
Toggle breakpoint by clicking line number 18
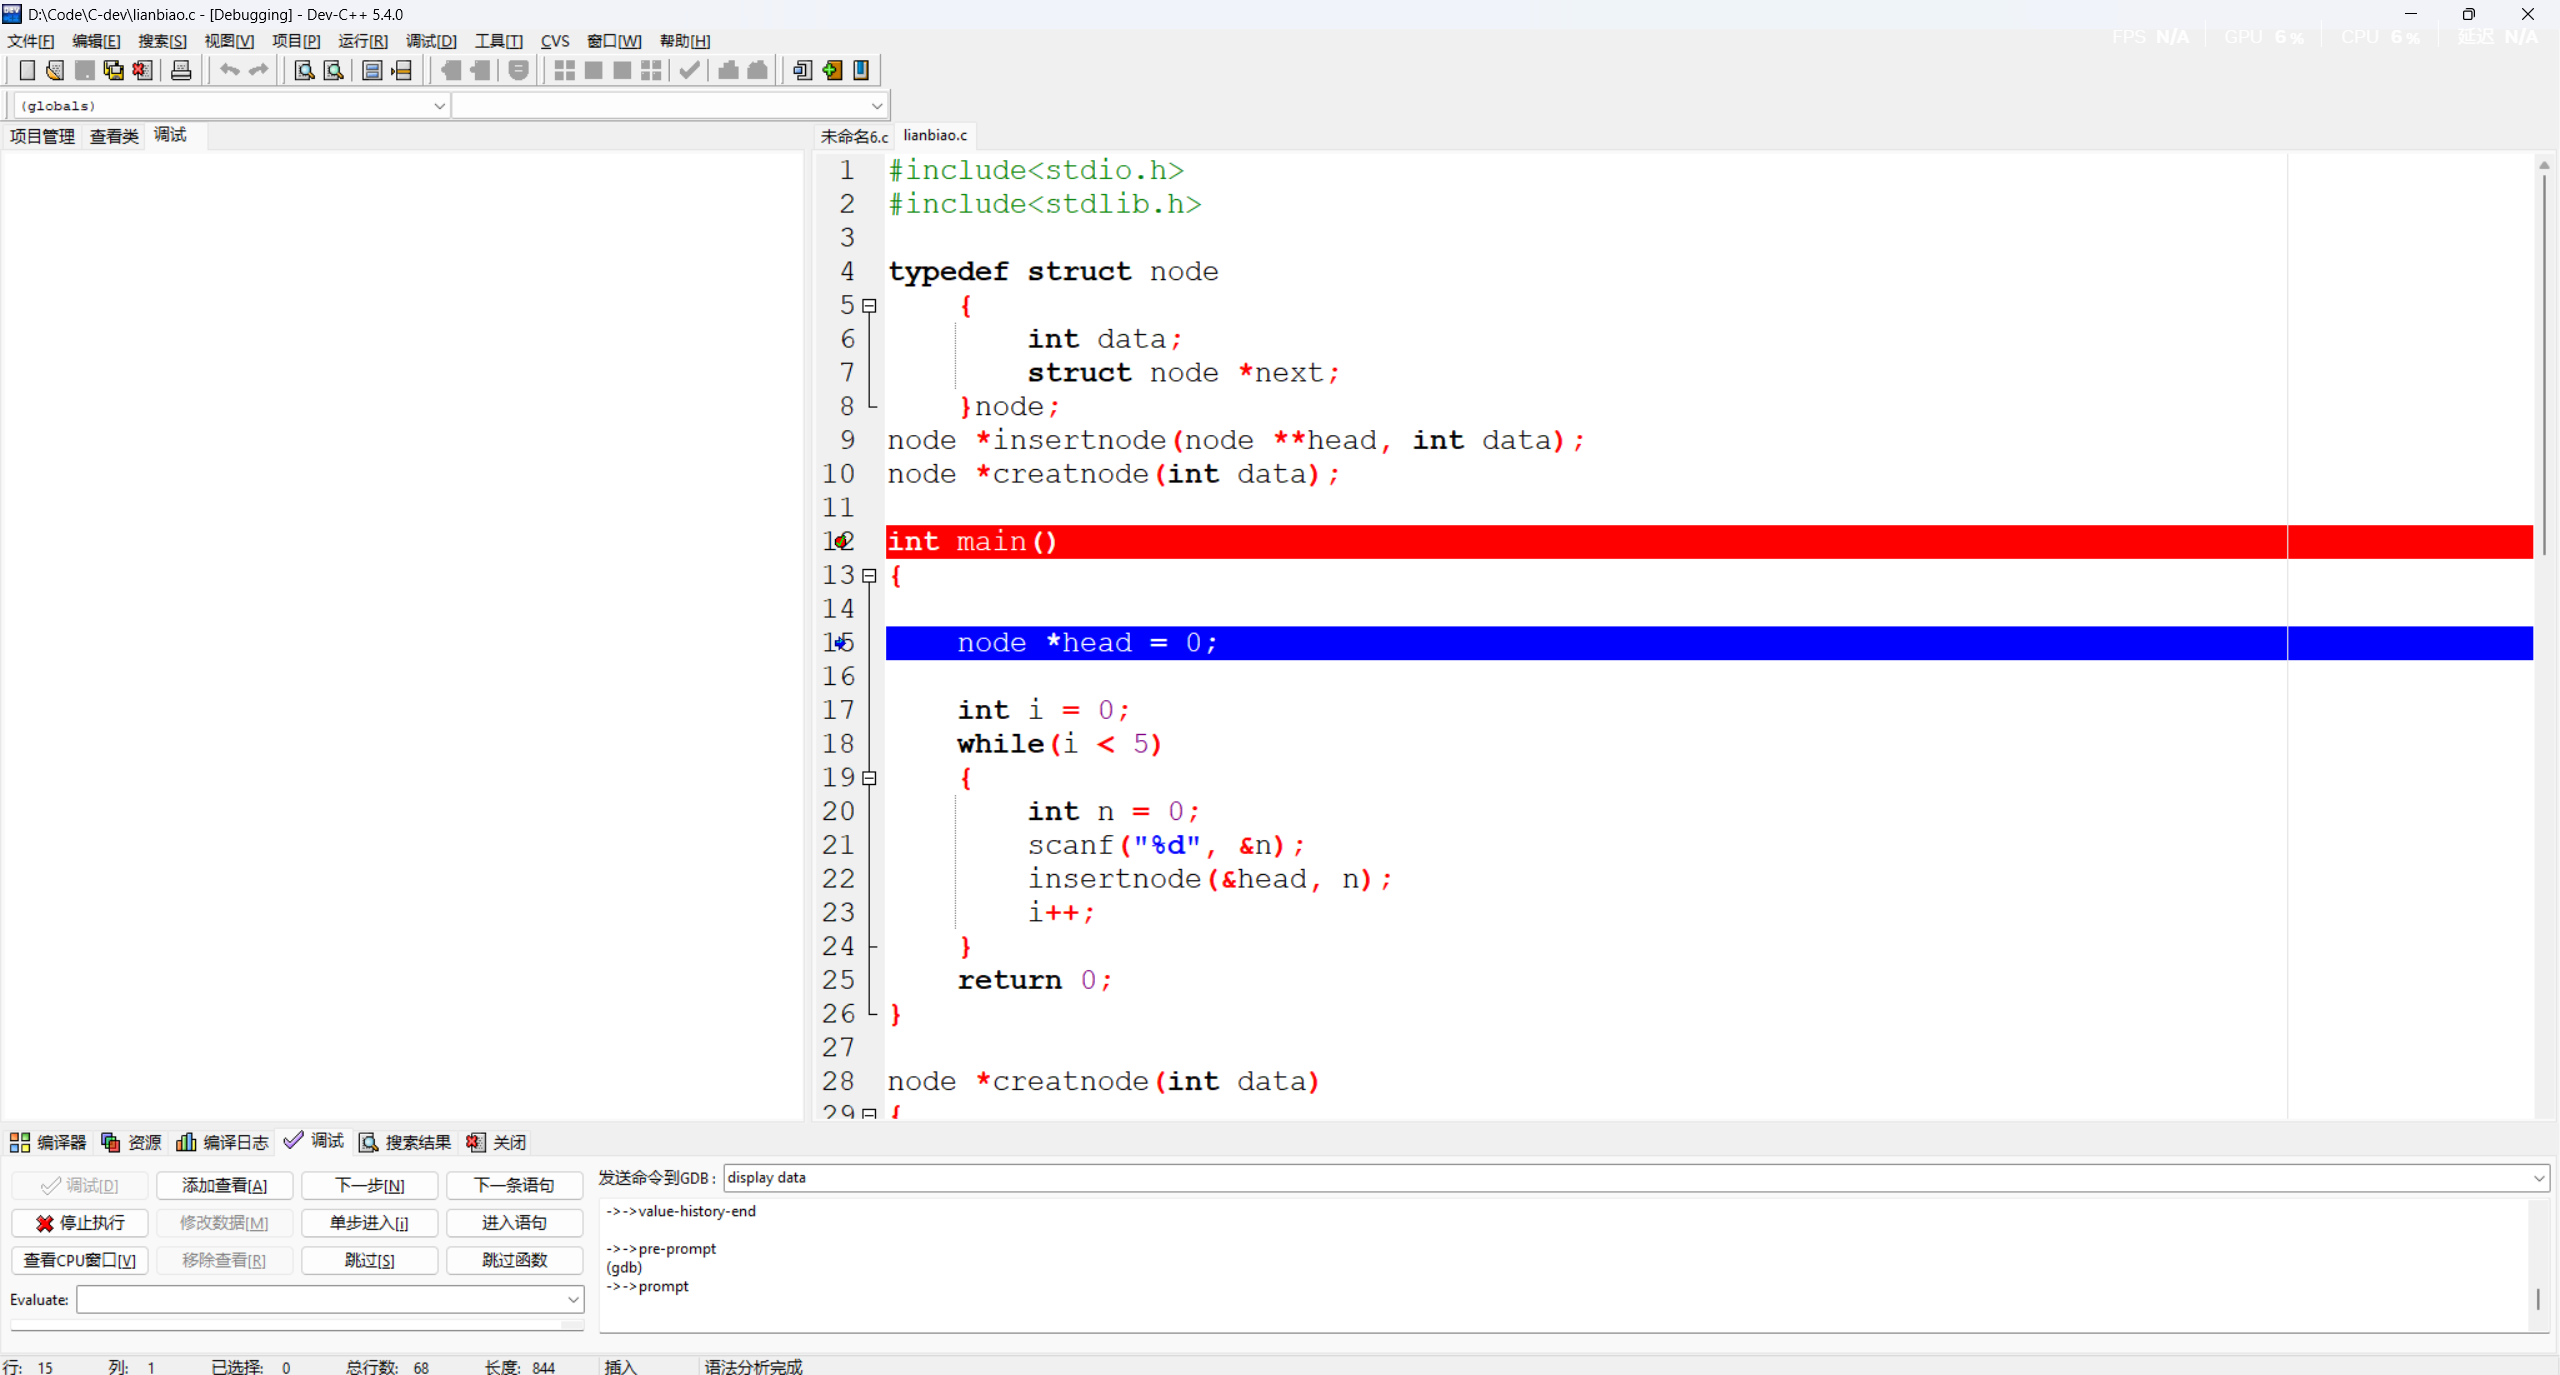[x=838, y=744]
